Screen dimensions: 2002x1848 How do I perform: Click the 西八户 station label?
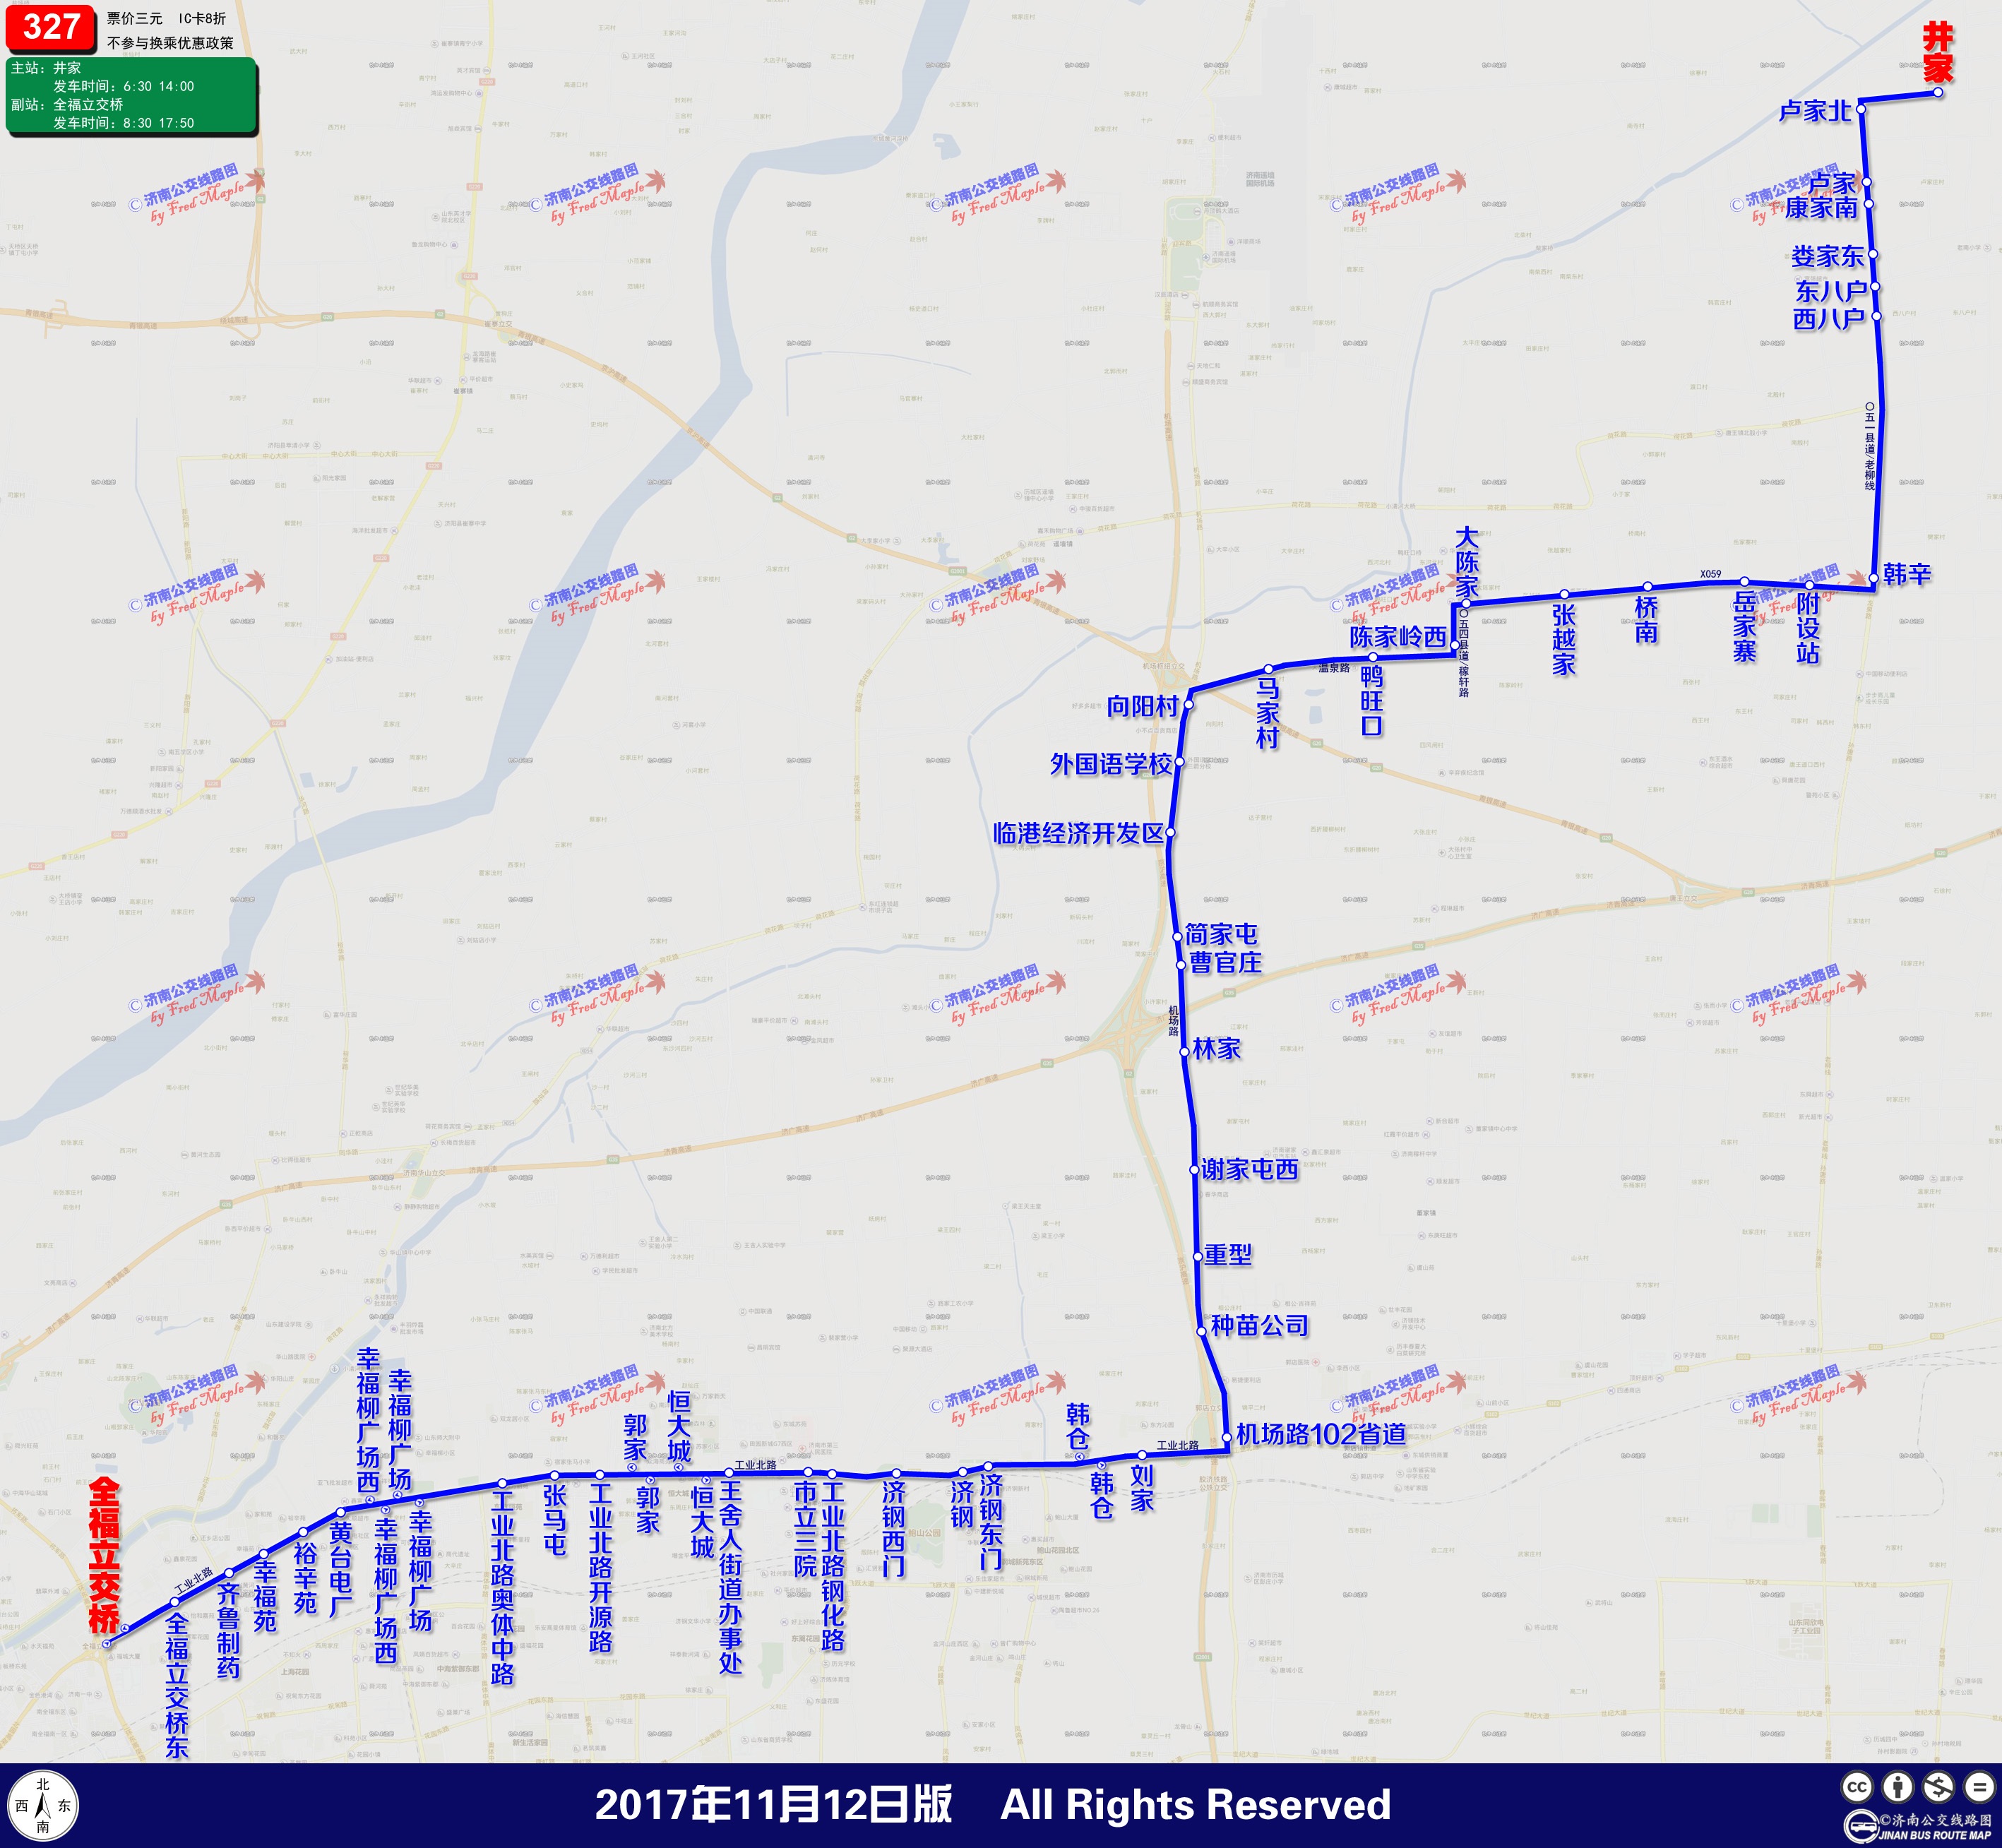1829,319
